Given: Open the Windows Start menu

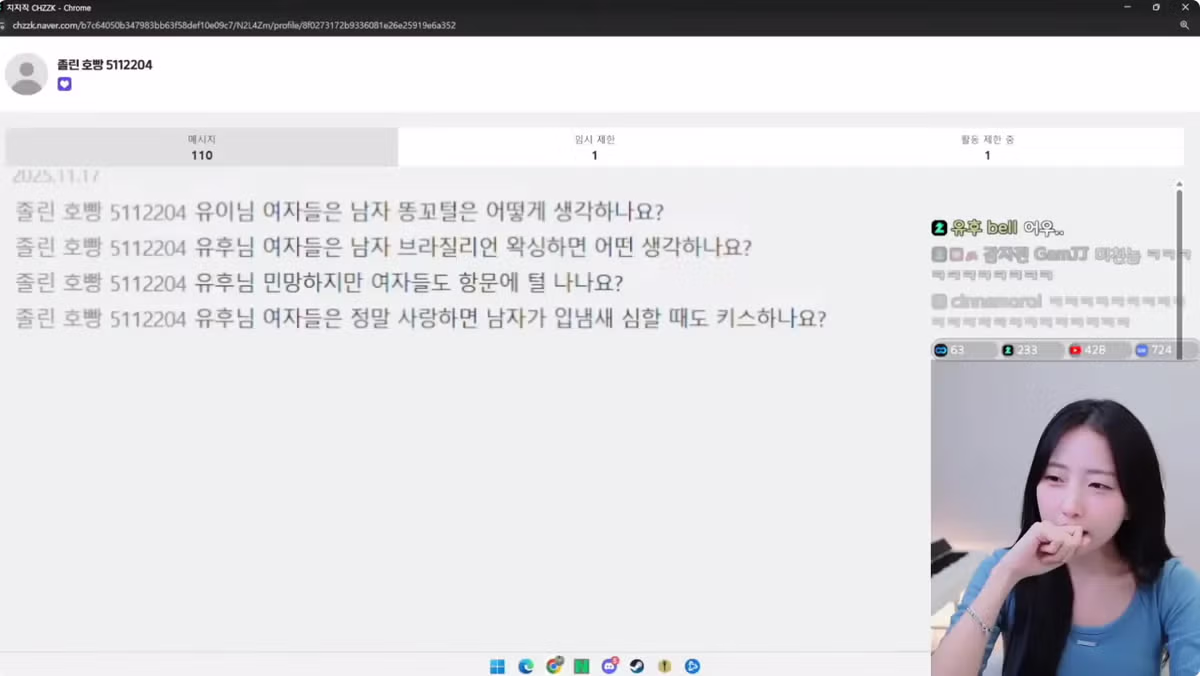Looking at the screenshot, I should click(x=497, y=665).
